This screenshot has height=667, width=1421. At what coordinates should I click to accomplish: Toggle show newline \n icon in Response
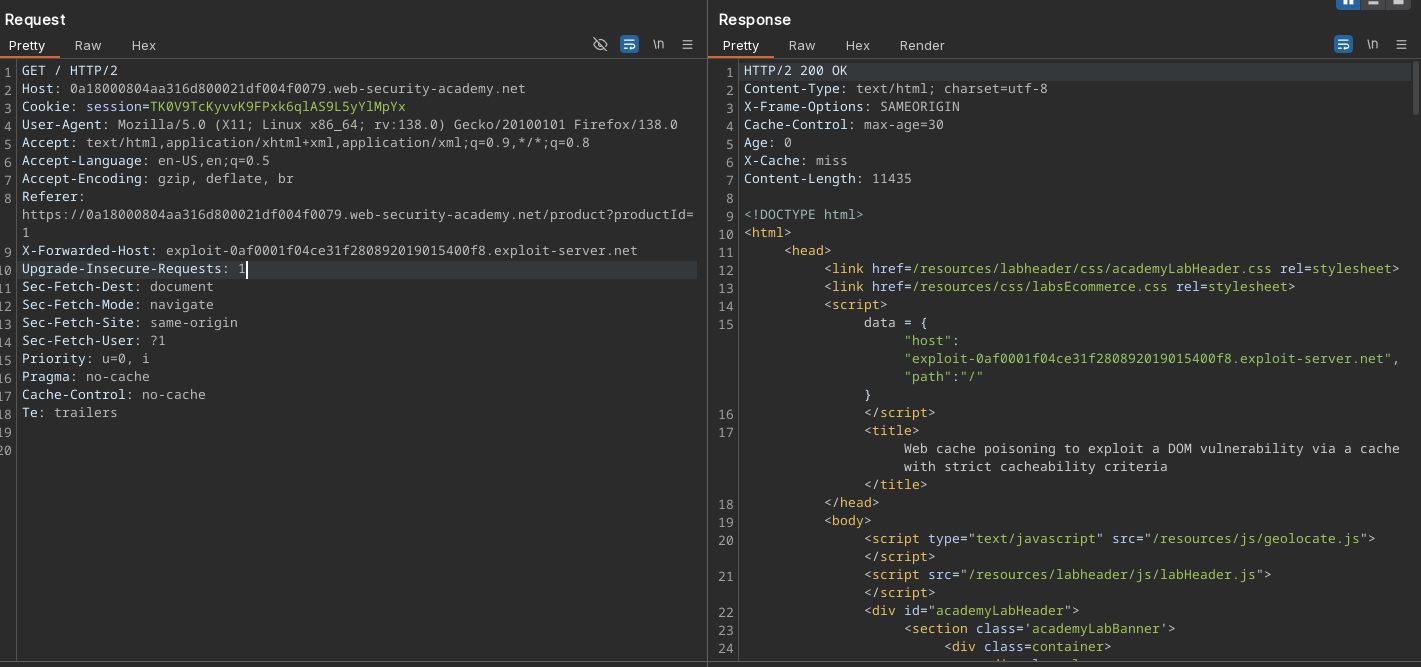coord(1373,45)
